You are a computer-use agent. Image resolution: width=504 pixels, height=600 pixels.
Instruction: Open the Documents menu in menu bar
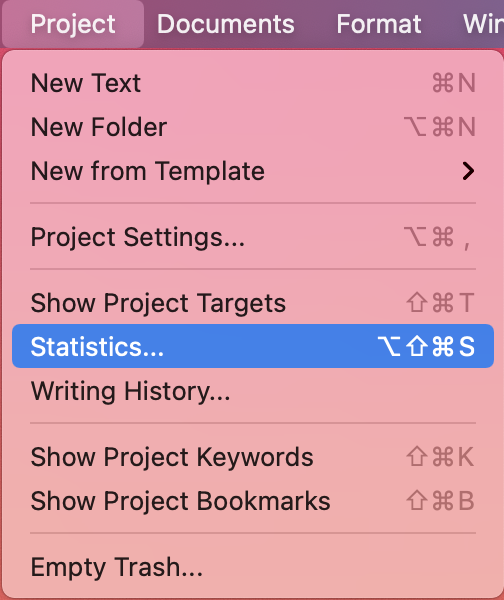pyautogui.click(x=226, y=24)
